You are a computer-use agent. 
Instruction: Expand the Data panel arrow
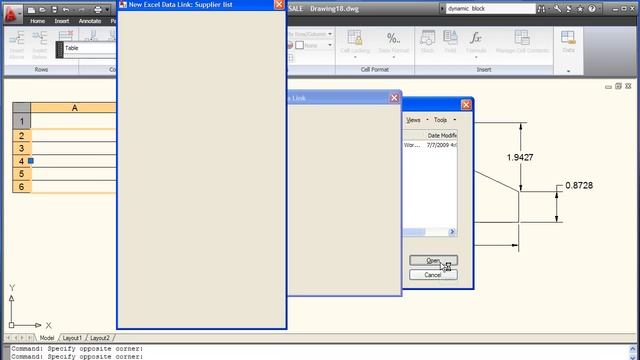point(568,71)
